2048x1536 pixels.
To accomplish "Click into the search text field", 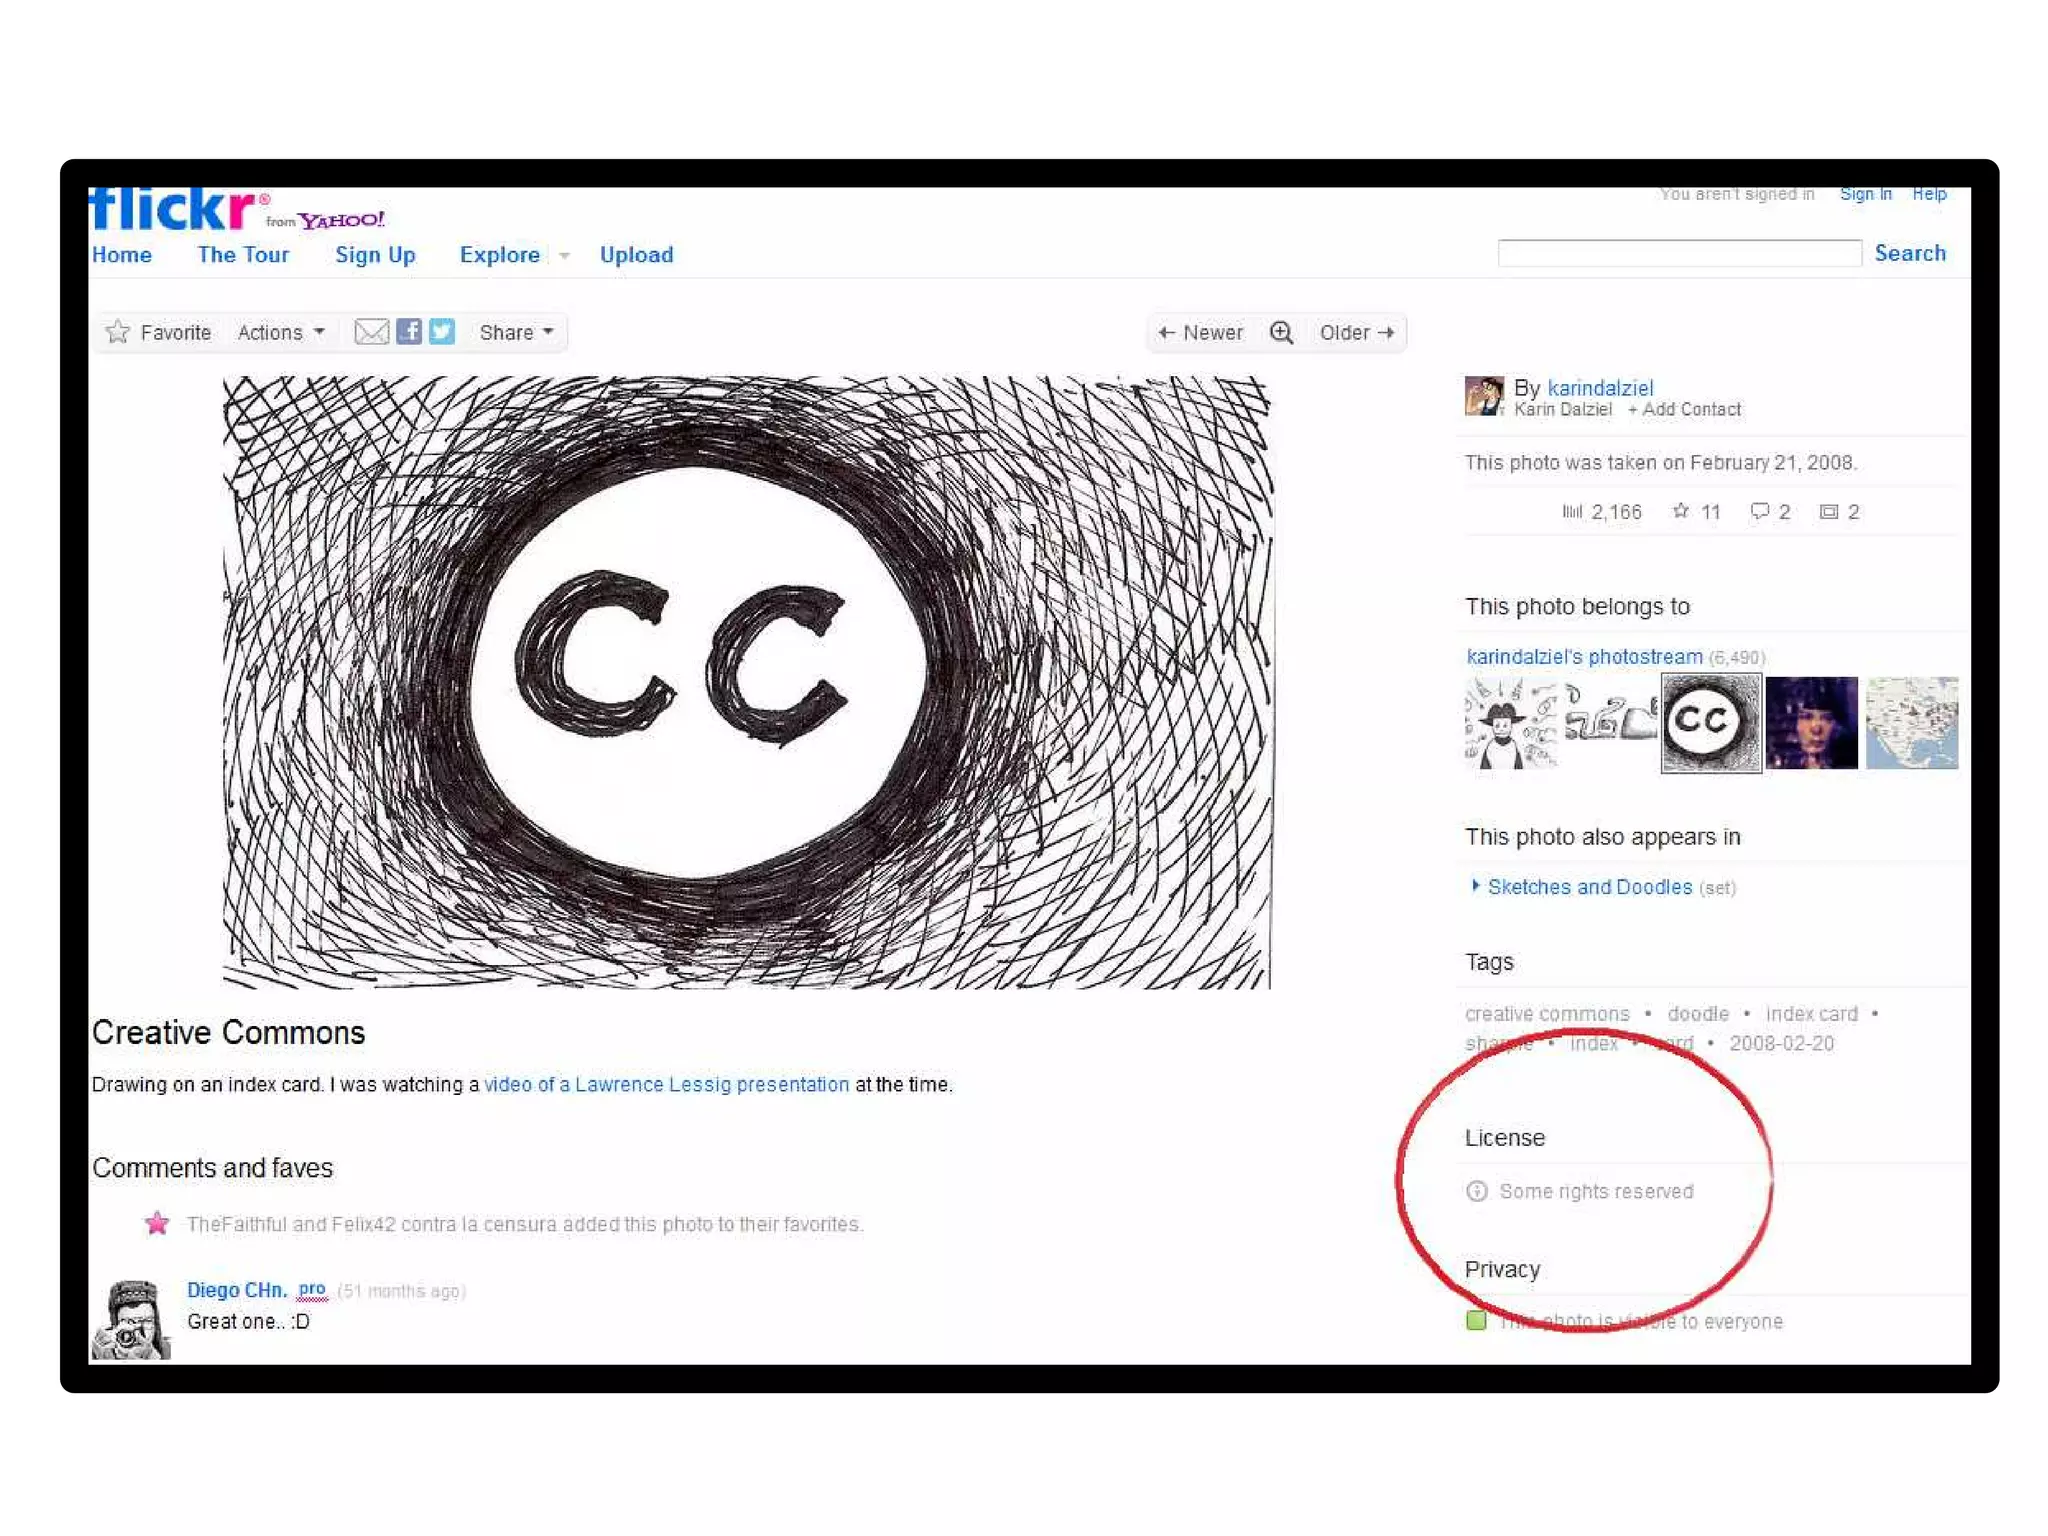I will (x=1679, y=253).
